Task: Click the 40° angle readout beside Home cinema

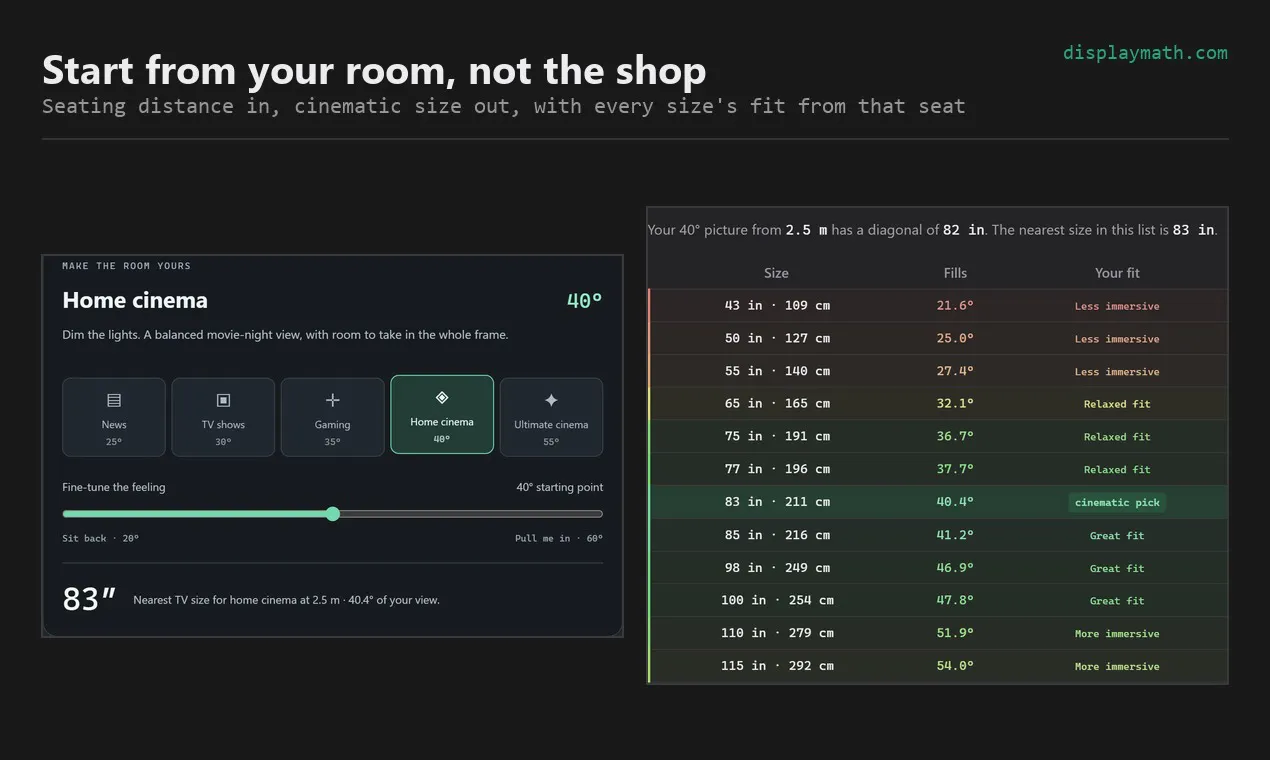Action: pyautogui.click(x=584, y=300)
